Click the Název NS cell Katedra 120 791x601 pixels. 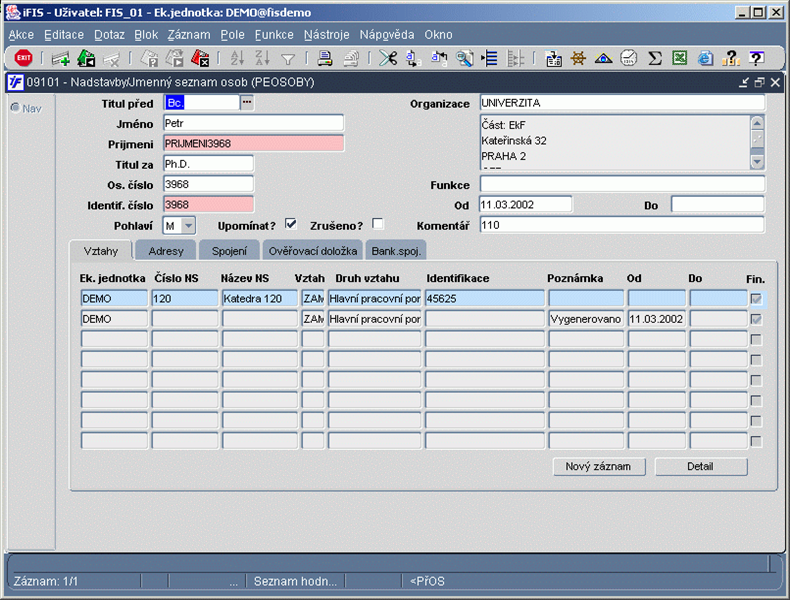pos(259,299)
